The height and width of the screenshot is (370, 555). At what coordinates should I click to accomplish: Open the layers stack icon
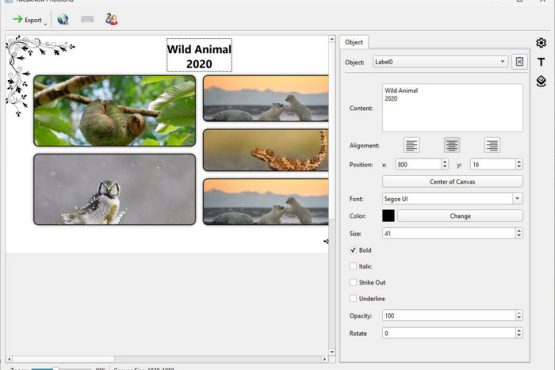(x=541, y=81)
